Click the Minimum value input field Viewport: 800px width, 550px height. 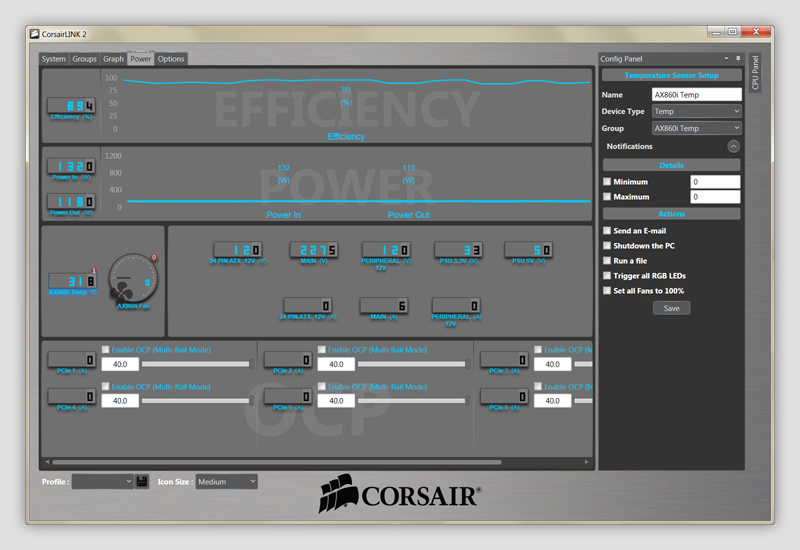(x=715, y=182)
